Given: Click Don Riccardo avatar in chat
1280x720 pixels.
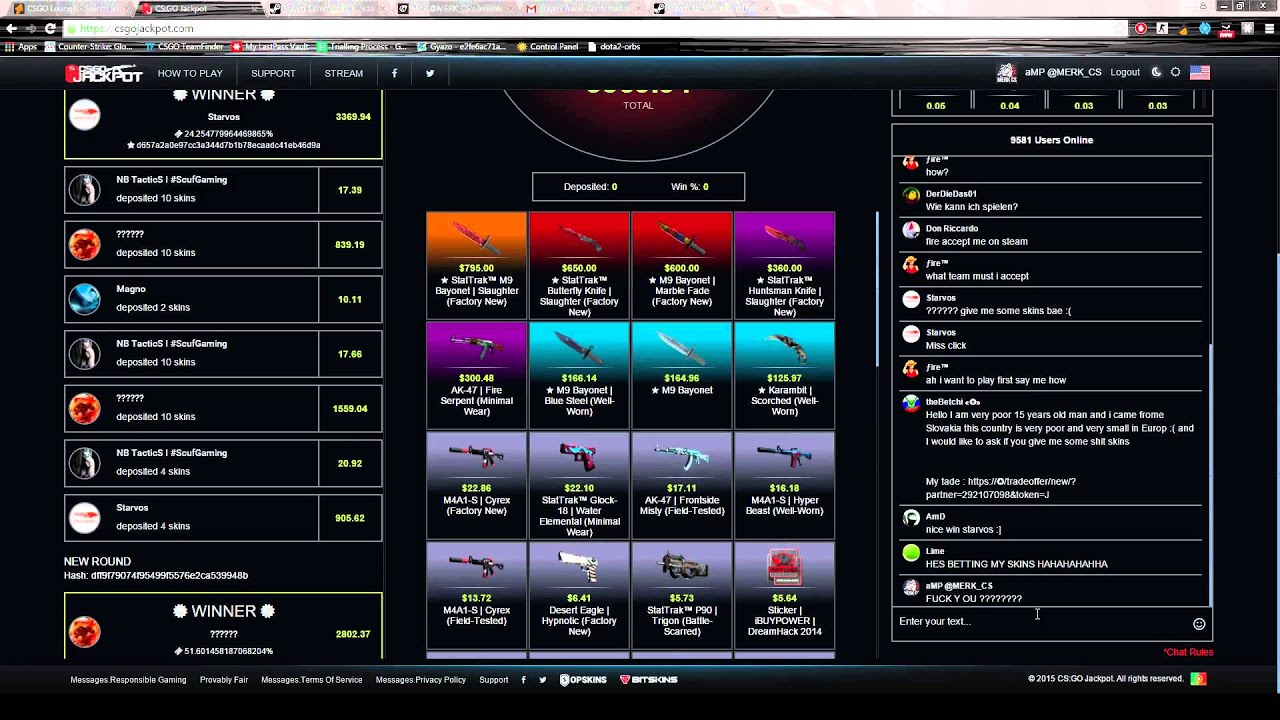Looking at the screenshot, I should (x=911, y=230).
